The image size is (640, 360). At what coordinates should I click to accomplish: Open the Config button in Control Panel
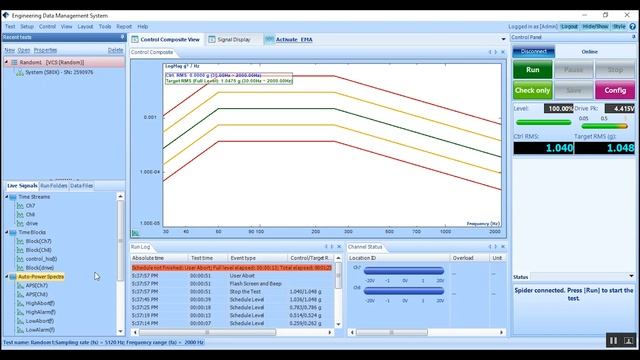point(615,90)
